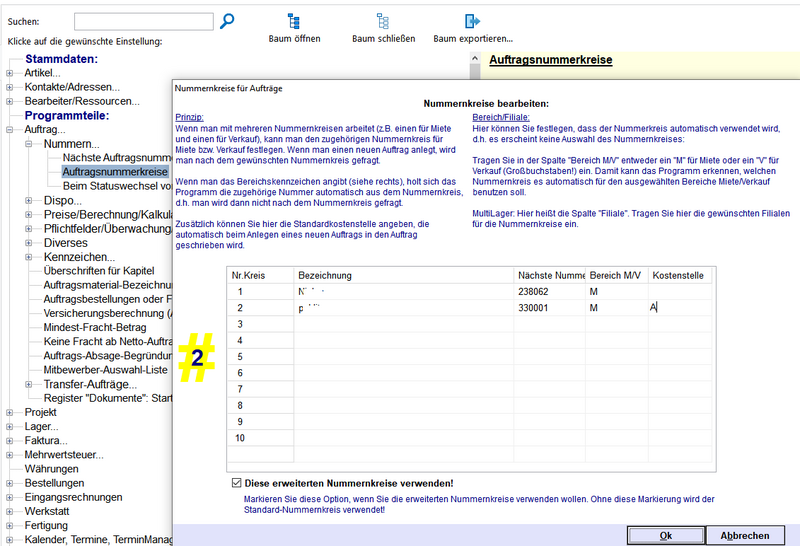Focus the Suchen input field
The image size is (800, 546).
144,22
